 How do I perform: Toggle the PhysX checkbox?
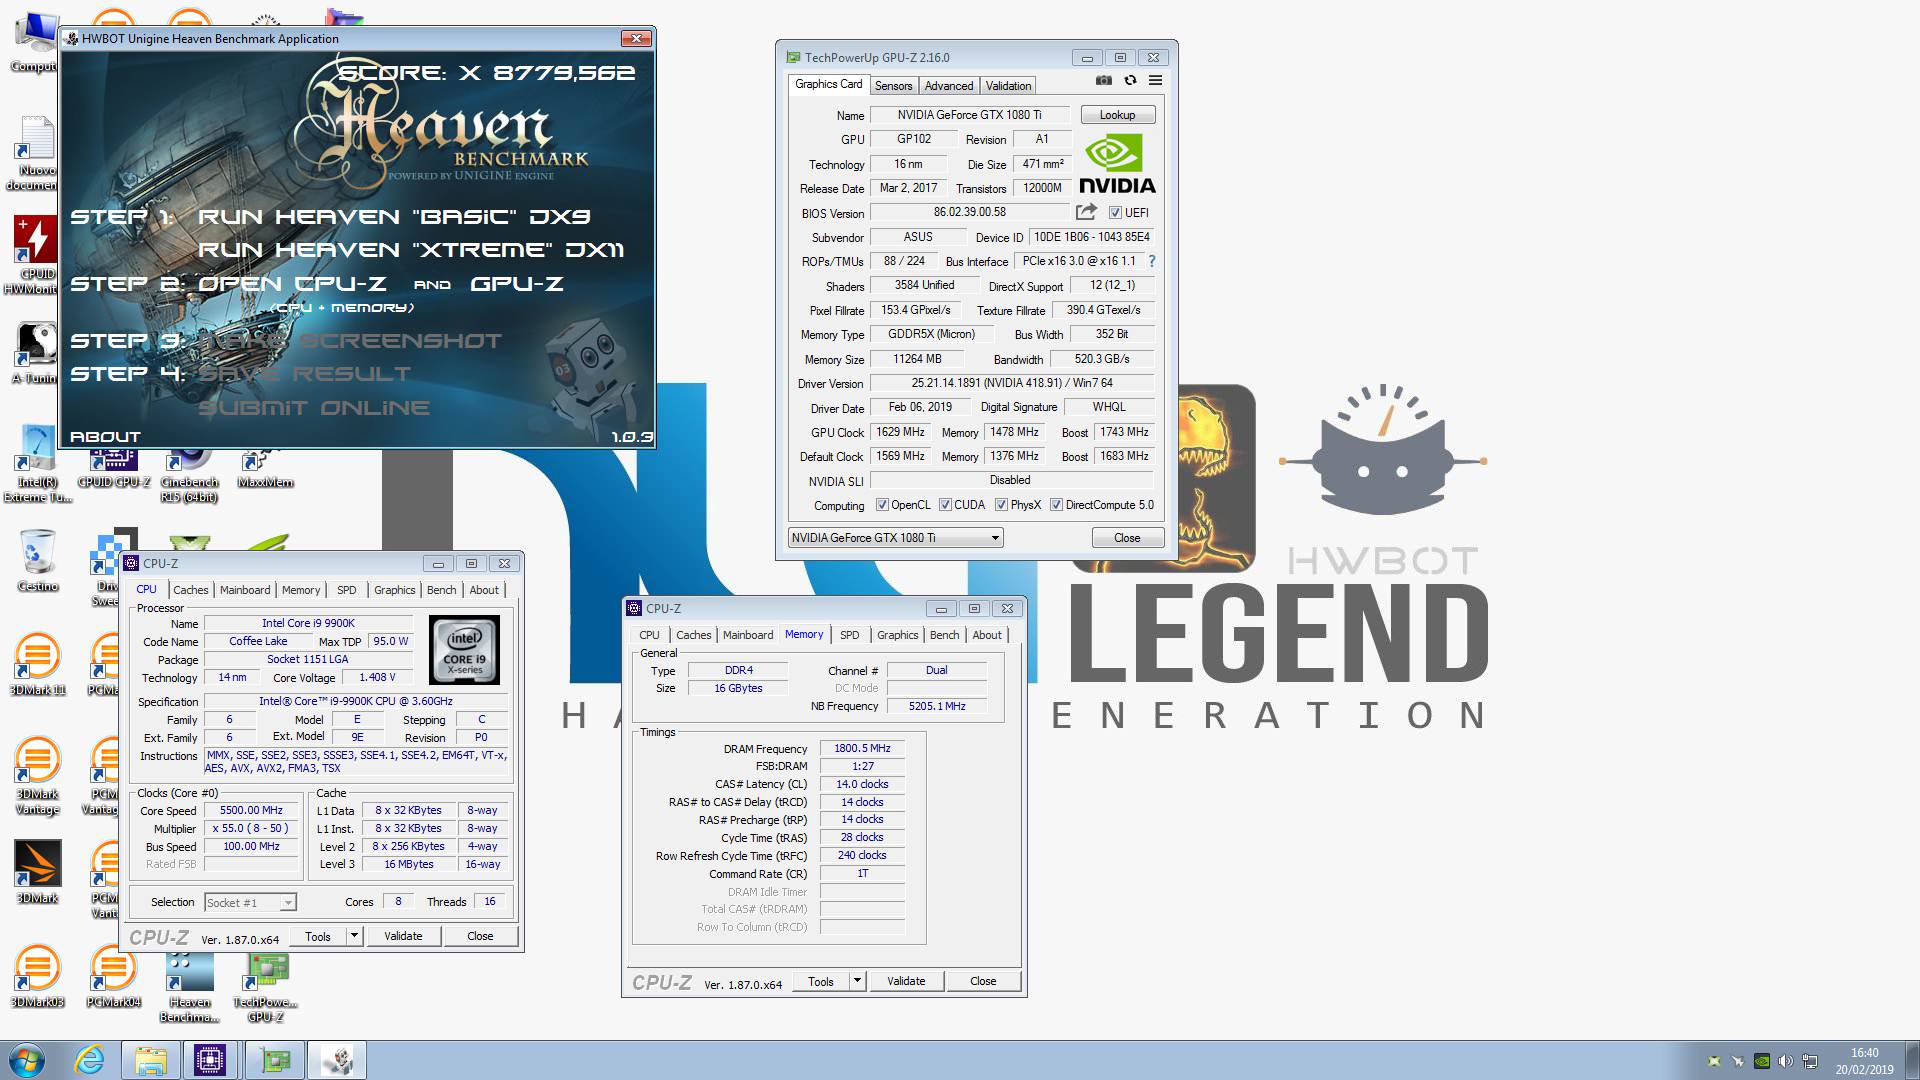[x=1001, y=505]
